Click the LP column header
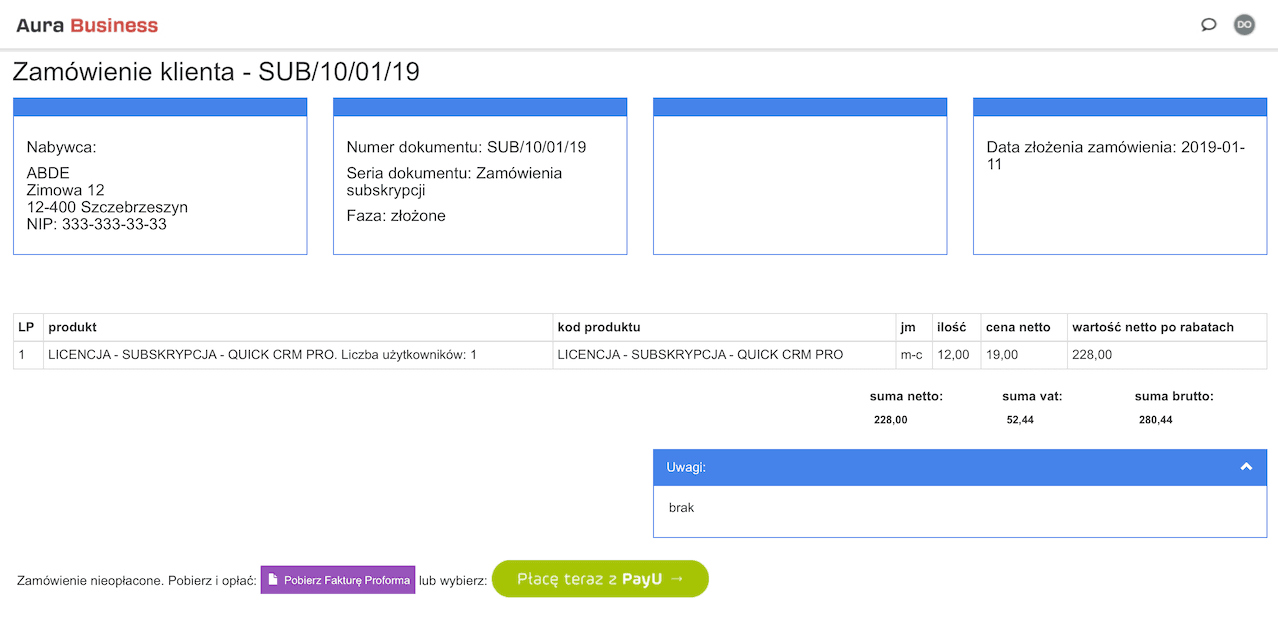1278x624 pixels. [x=27, y=327]
